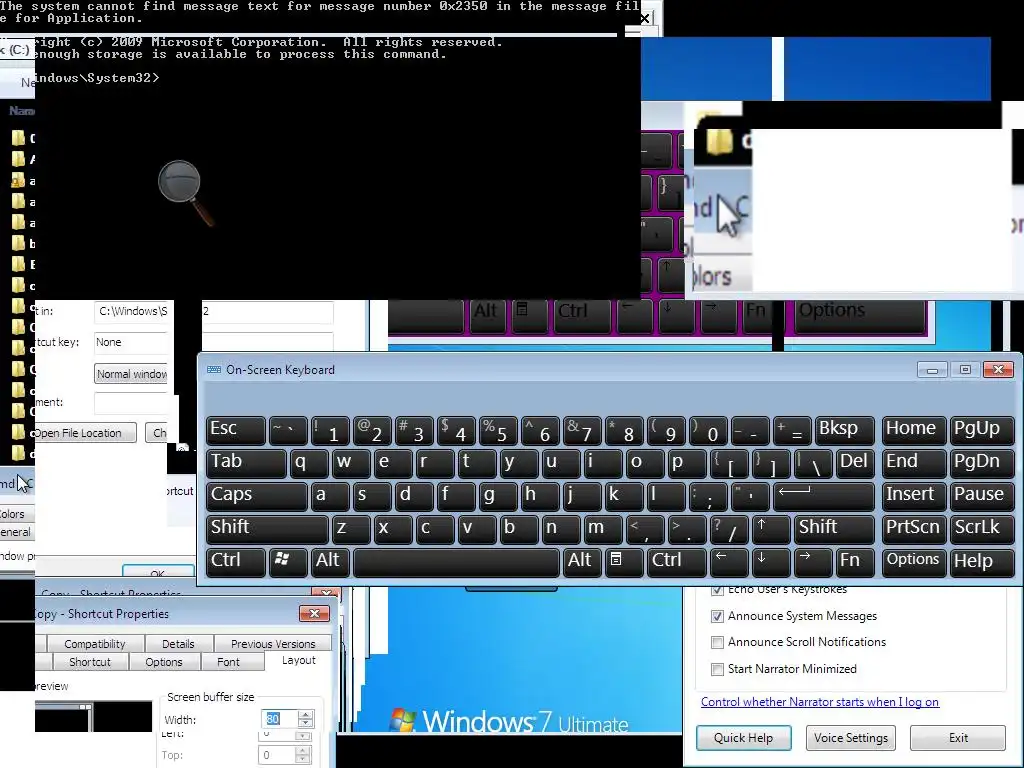Switch to the Compatibility tab in Shortcut Properties
This screenshot has width=1024, height=768.
click(x=95, y=644)
